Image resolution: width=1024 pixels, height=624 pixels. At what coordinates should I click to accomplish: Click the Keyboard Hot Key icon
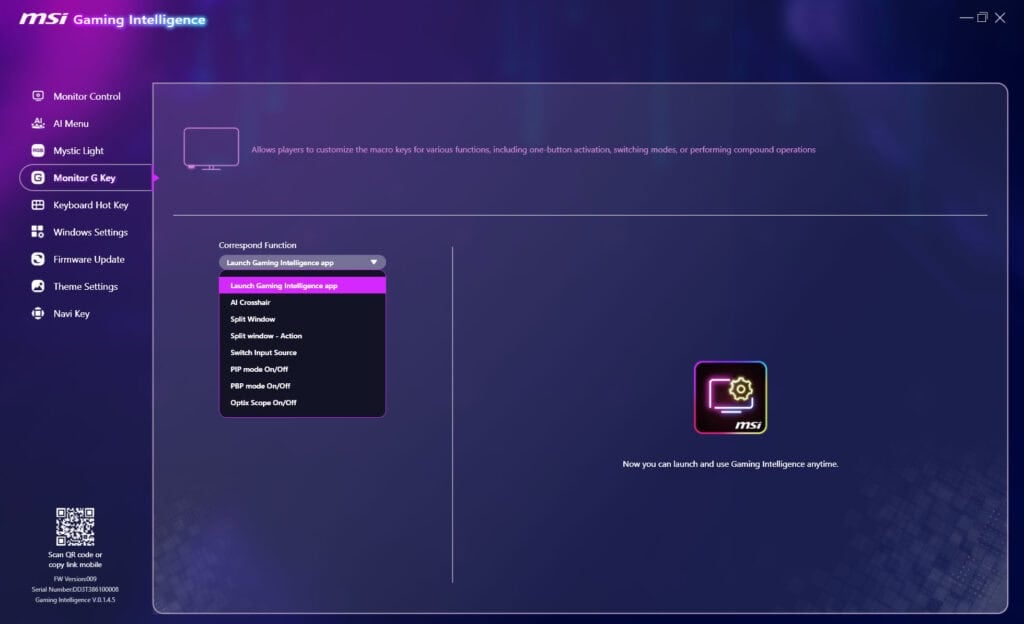(x=38, y=205)
